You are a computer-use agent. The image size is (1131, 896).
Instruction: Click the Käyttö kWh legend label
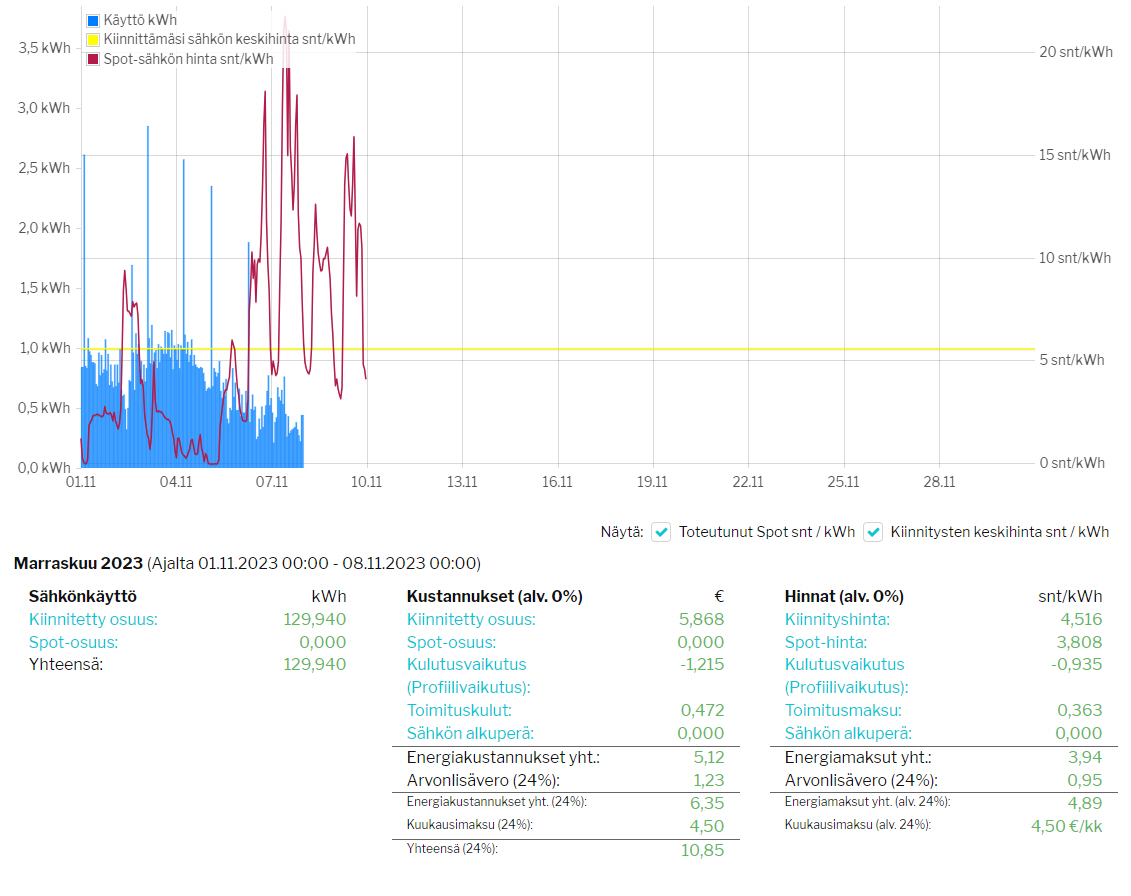[134, 20]
